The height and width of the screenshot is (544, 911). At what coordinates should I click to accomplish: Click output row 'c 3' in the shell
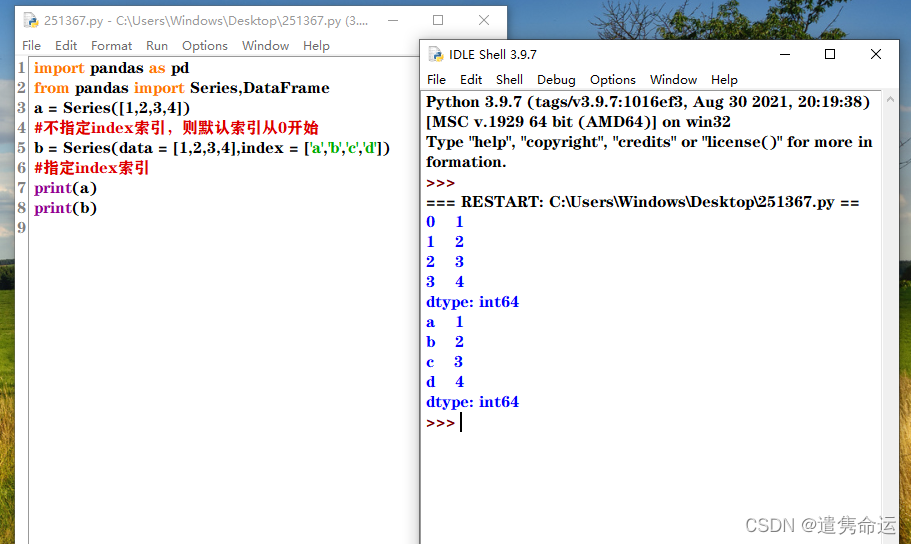click(x=444, y=362)
